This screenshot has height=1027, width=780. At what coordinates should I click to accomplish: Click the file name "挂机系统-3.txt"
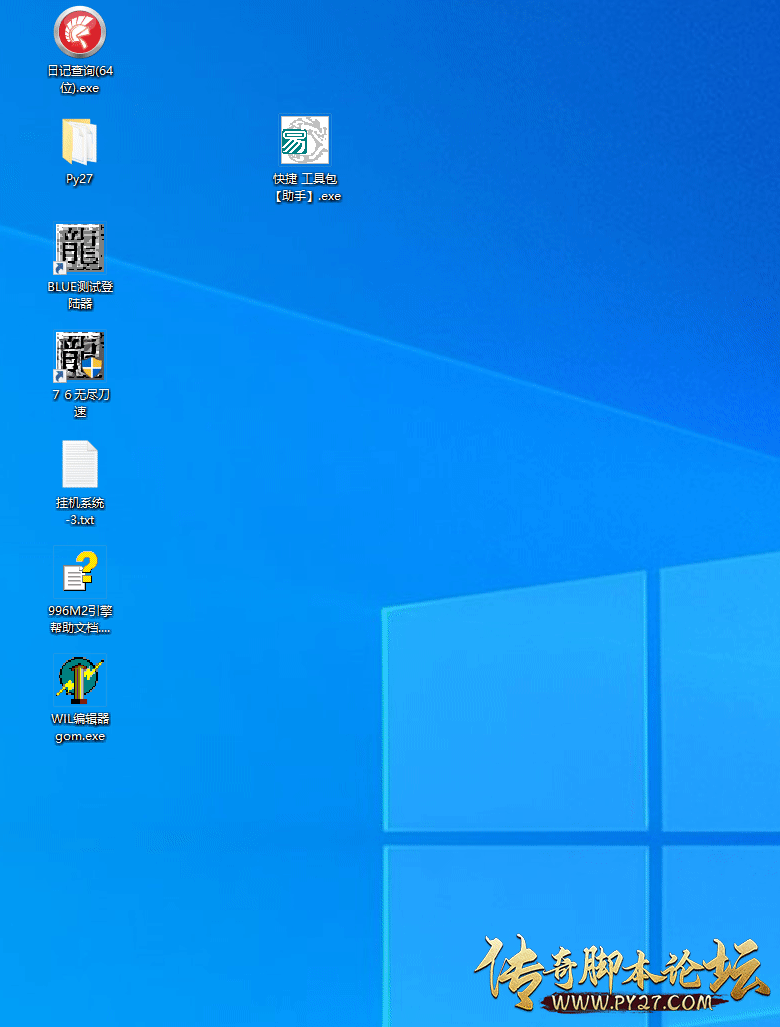point(80,512)
